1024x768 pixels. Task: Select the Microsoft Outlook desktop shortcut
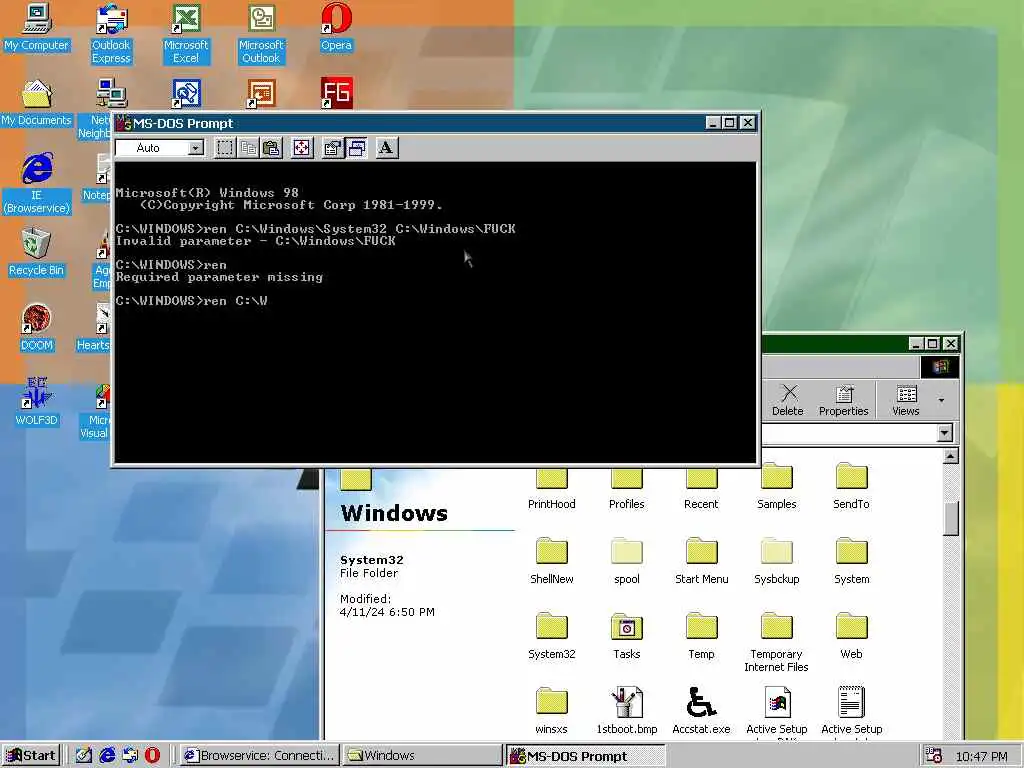(261, 34)
